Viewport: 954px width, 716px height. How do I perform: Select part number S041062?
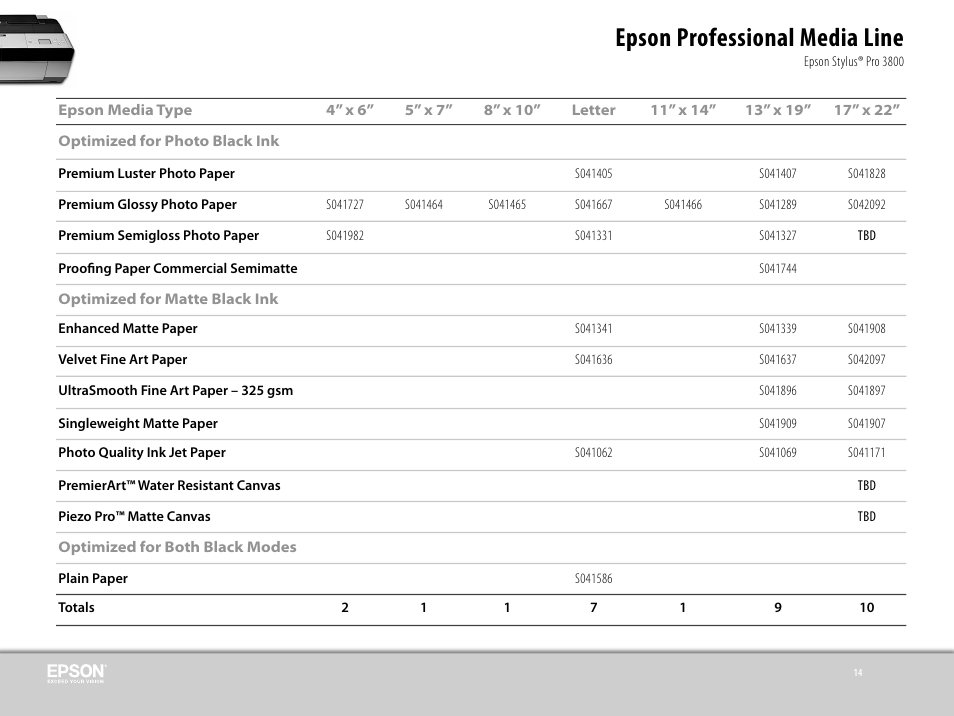click(593, 453)
